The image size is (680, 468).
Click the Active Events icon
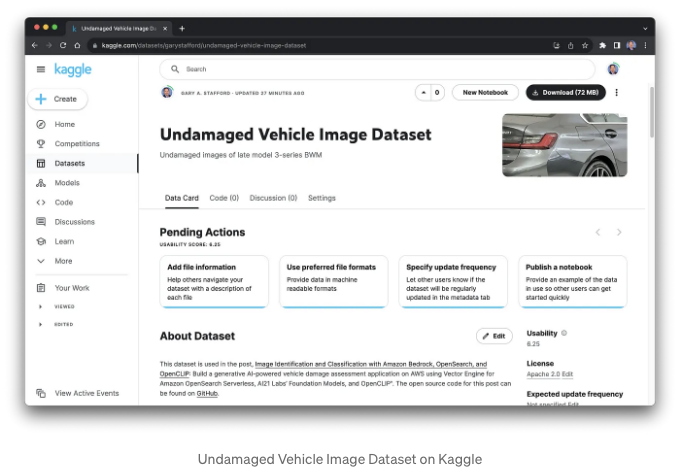tap(41, 393)
